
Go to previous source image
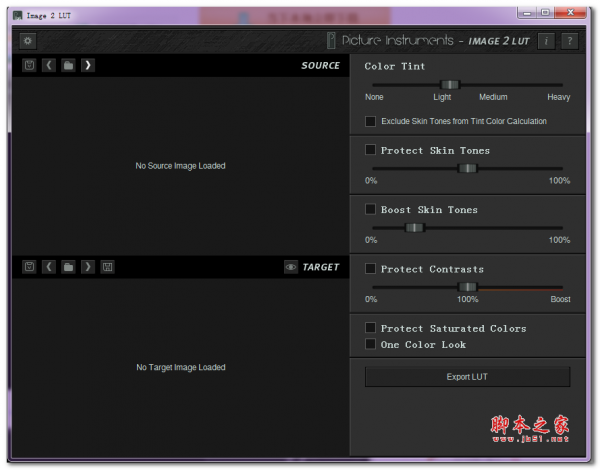click(x=49, y=65)
